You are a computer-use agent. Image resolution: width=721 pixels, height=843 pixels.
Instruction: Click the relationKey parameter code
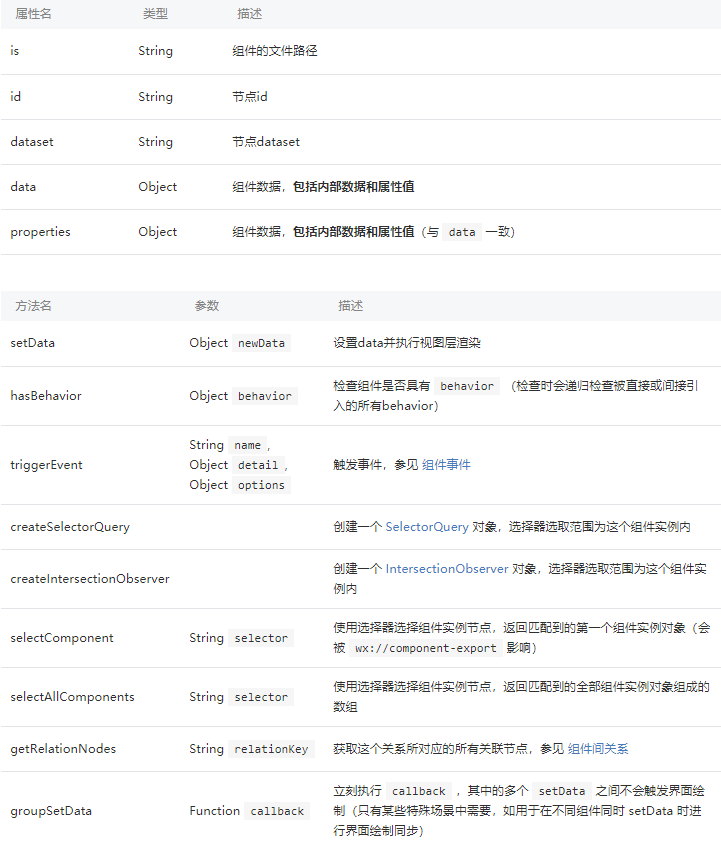coord(271,749)
